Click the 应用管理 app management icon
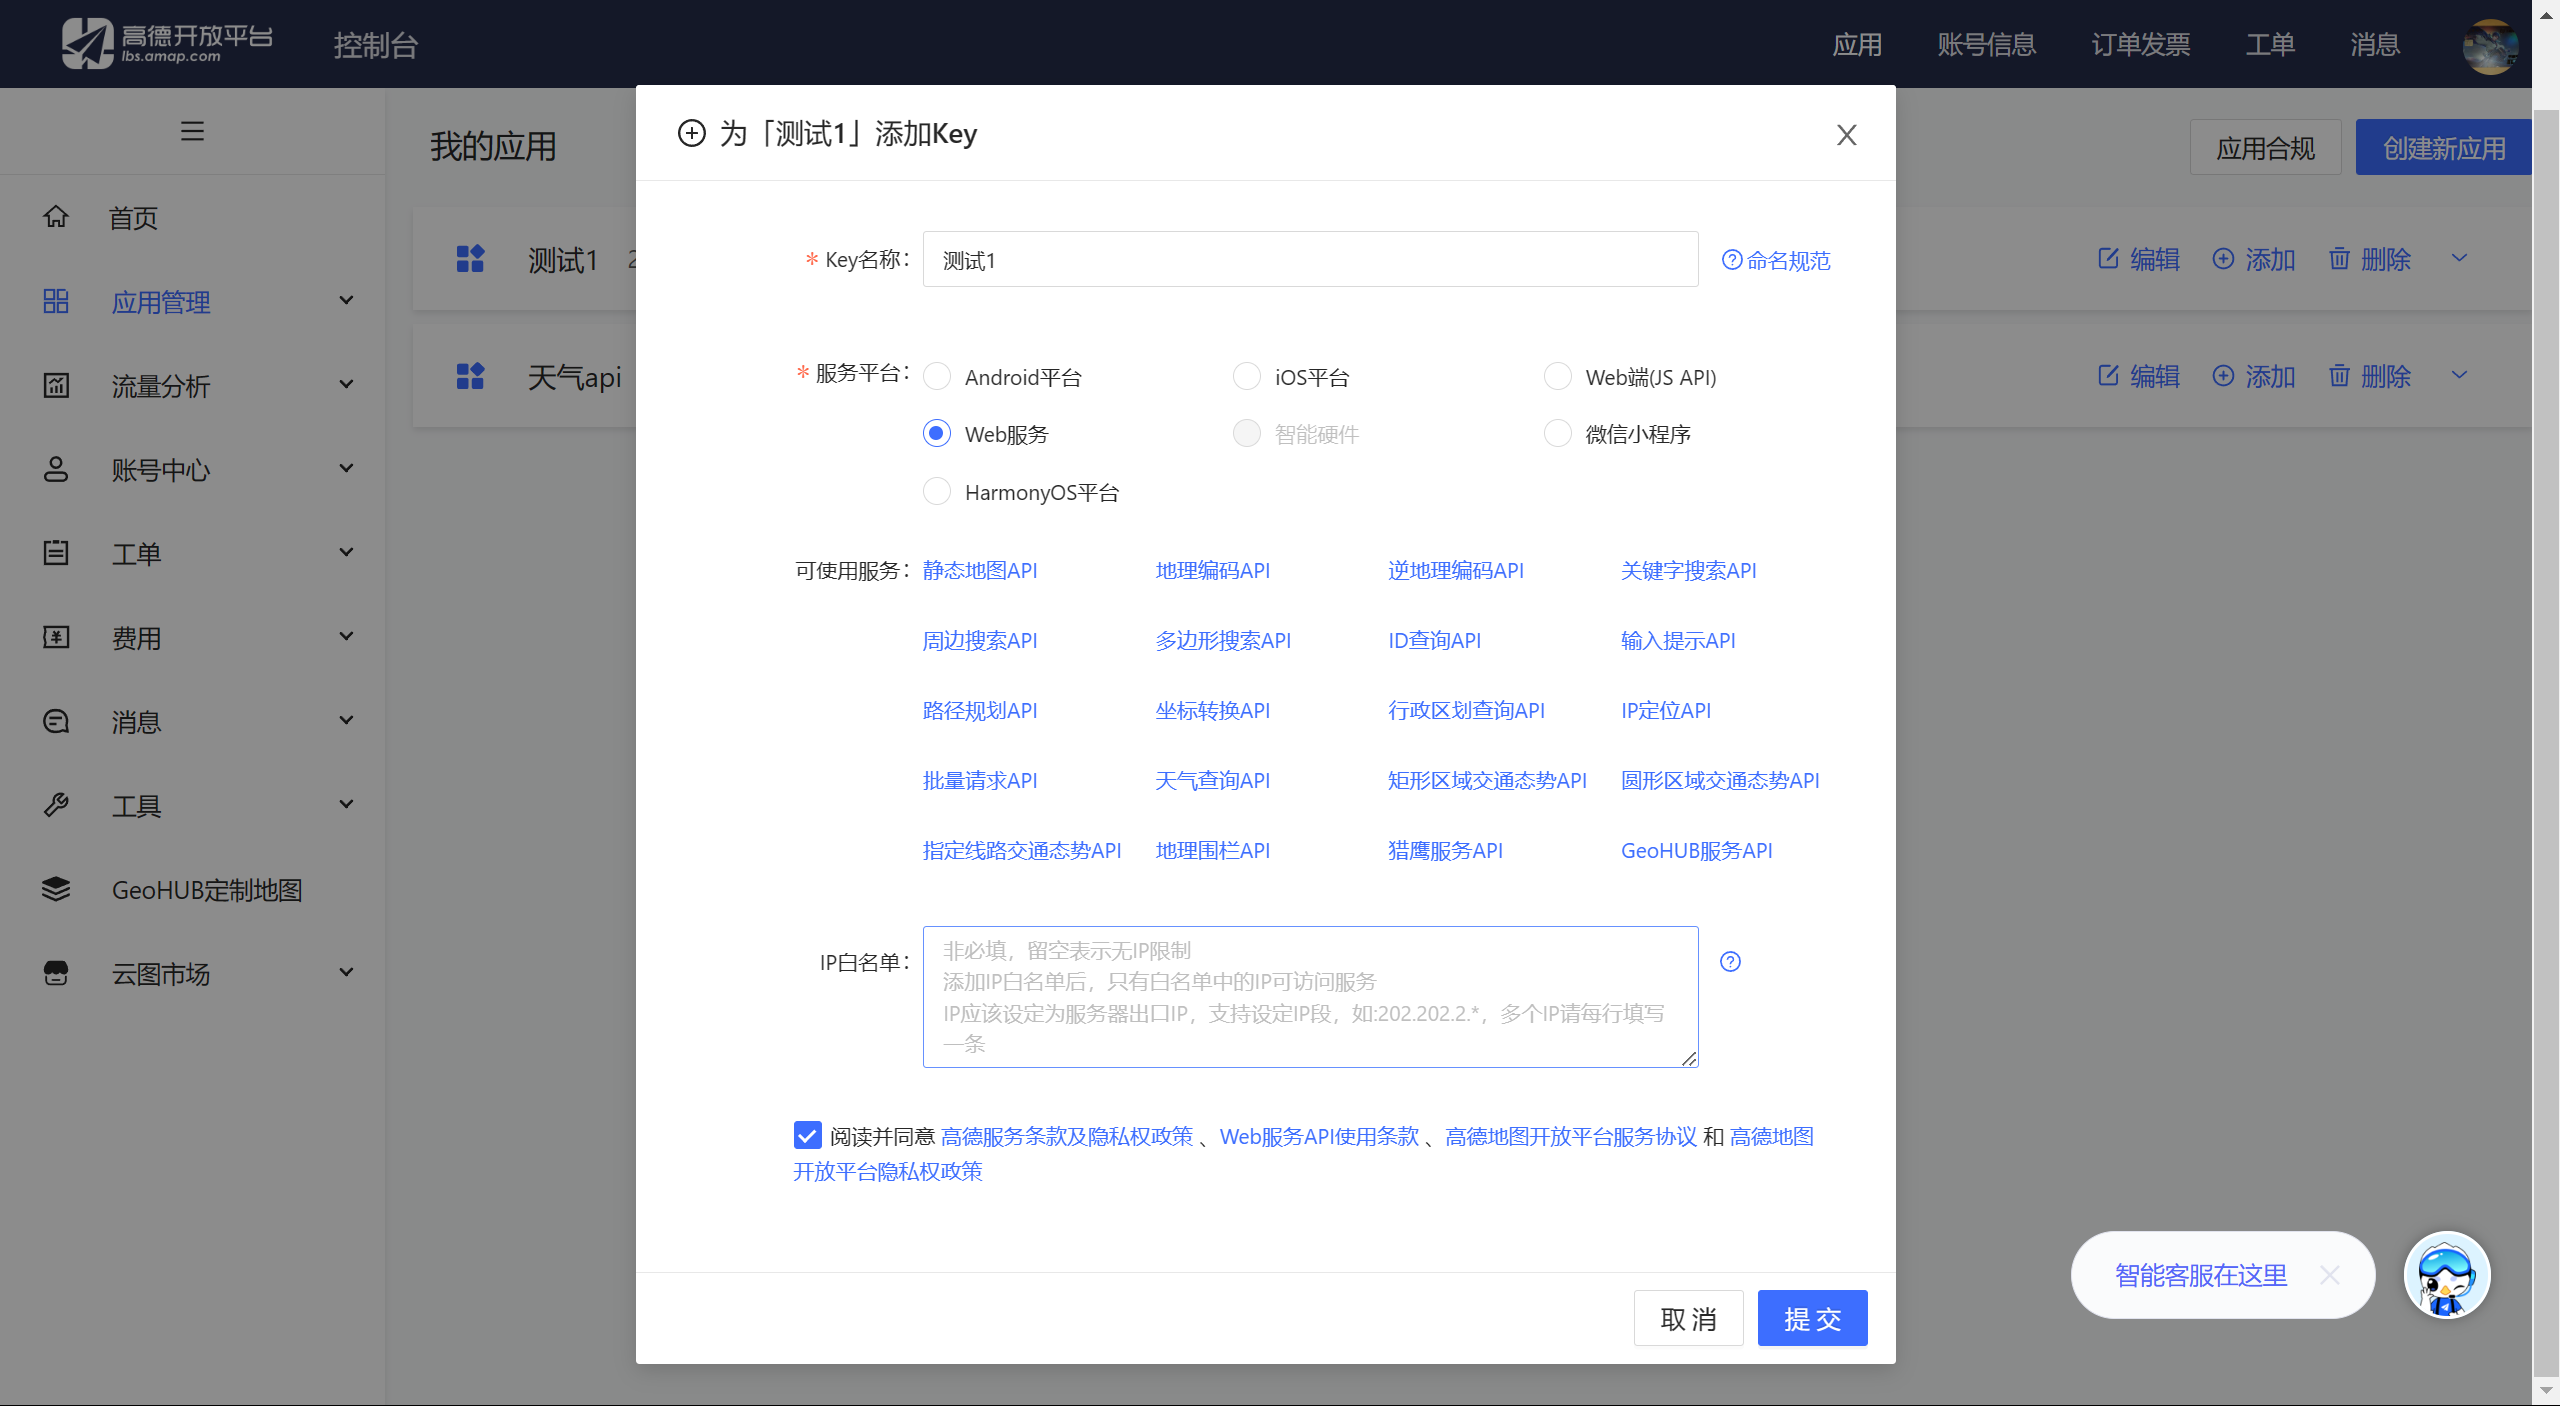The height and width of the screenshot is (1406, 2560). (56, 301)
